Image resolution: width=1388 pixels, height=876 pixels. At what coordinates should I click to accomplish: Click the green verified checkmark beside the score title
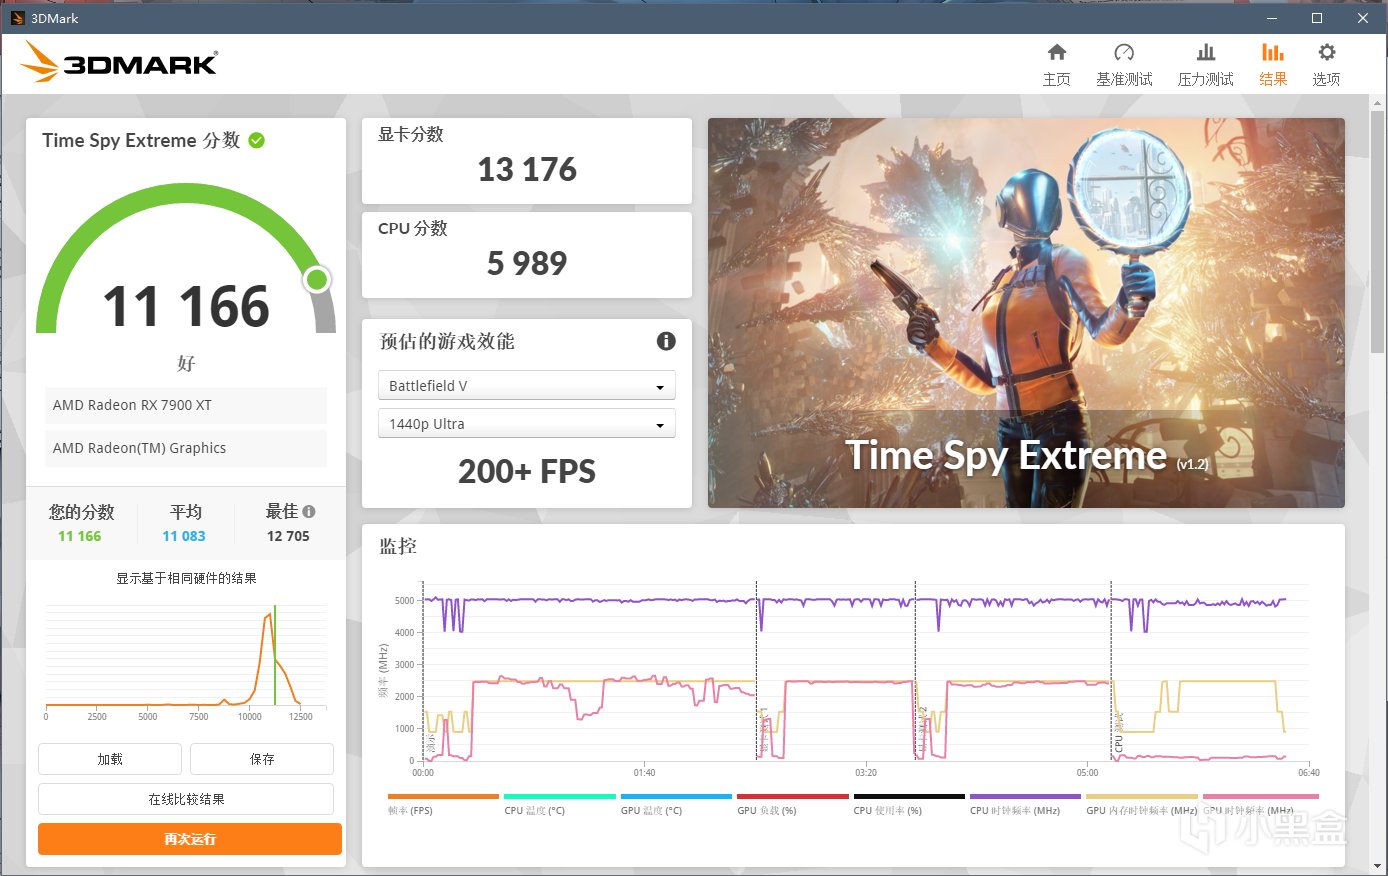click(256, 140)
